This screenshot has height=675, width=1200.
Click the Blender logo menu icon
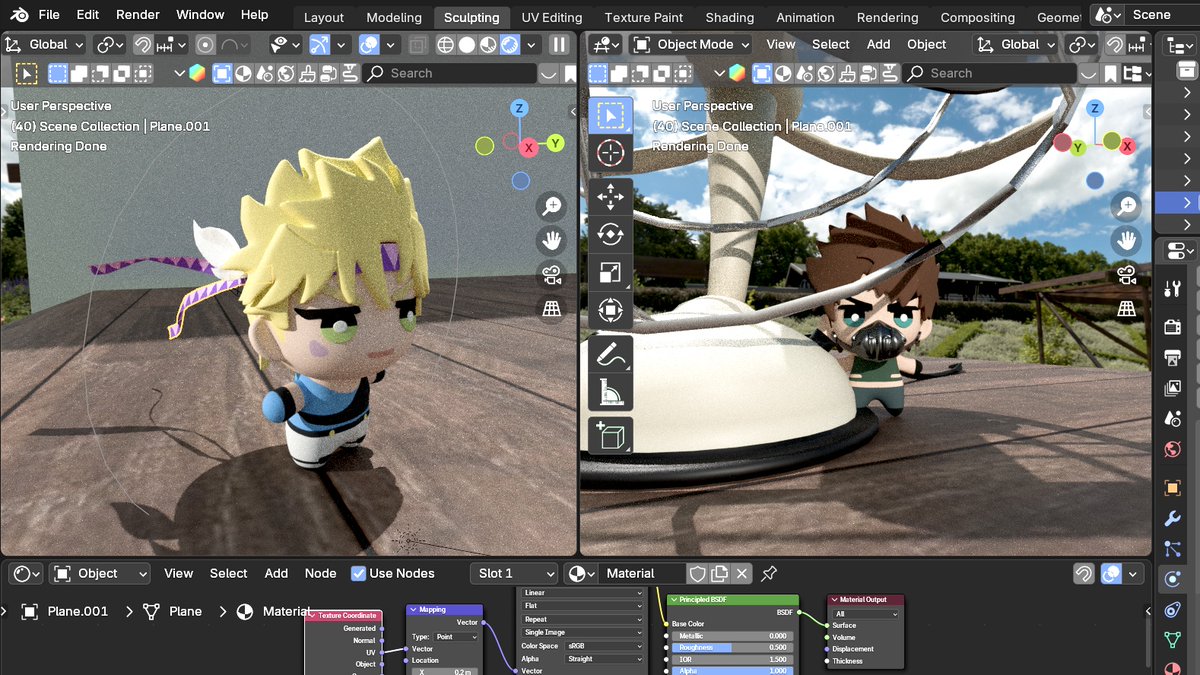tap(19, 15)
